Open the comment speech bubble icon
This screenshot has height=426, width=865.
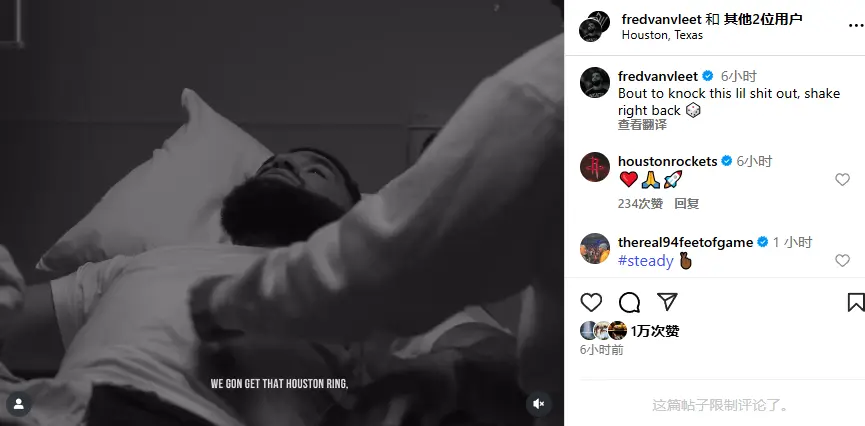coord(629,302)
